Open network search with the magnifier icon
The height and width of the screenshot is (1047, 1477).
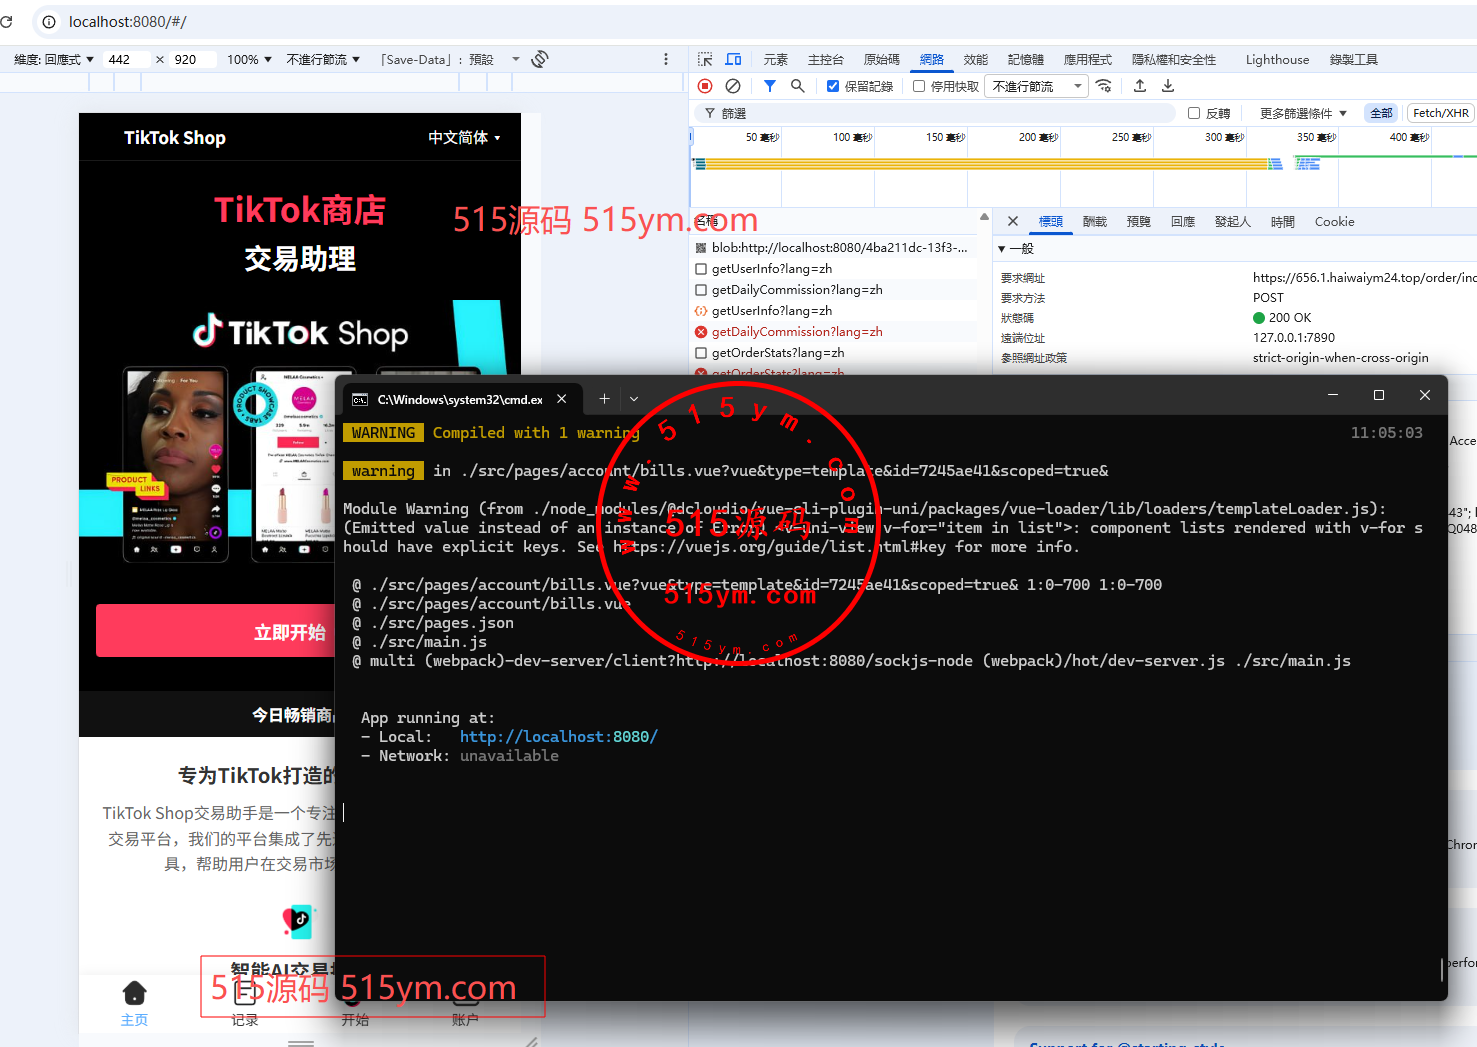tap(798, 86)
